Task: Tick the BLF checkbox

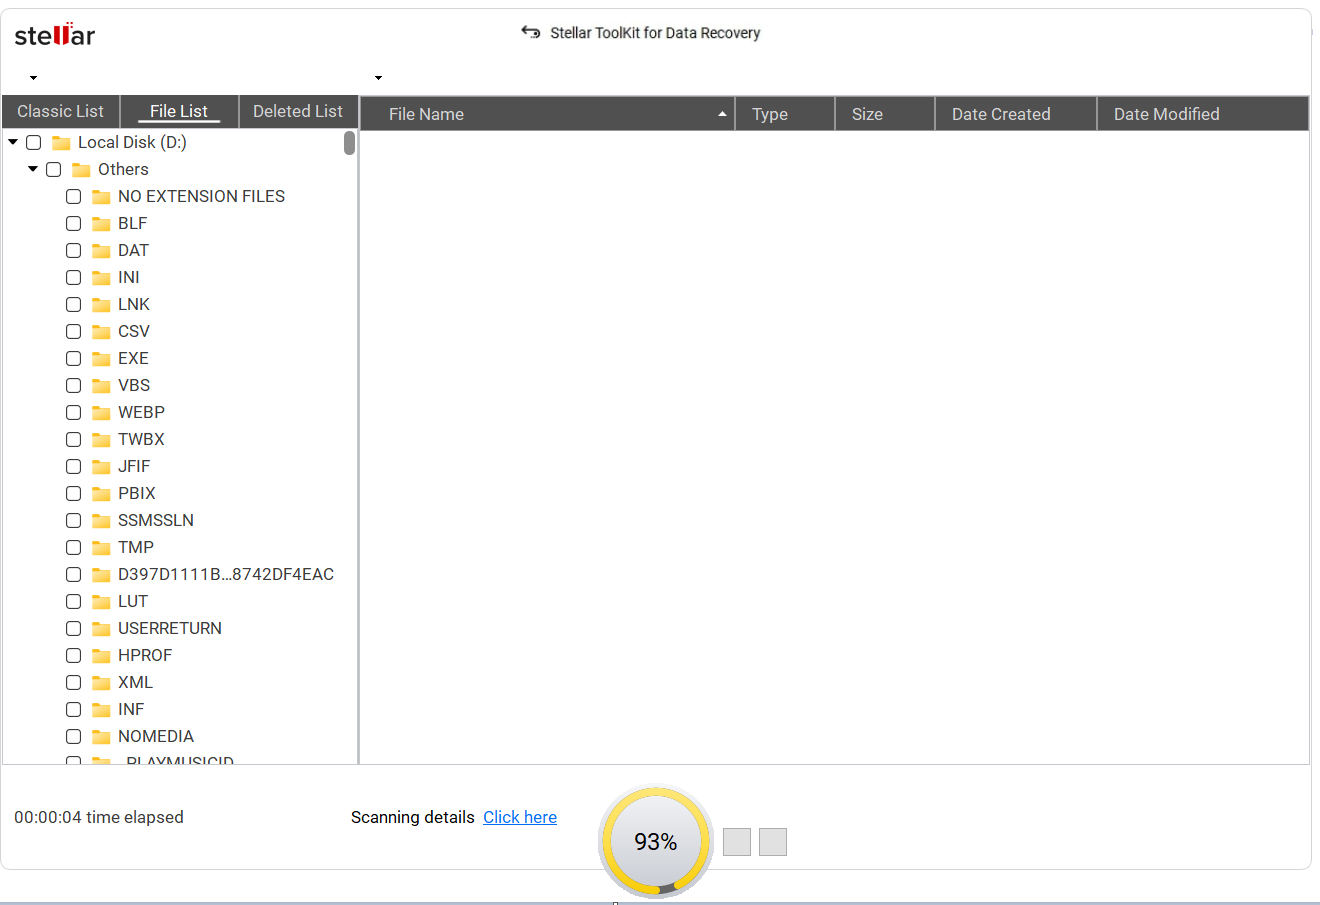Action: (74, 224)
